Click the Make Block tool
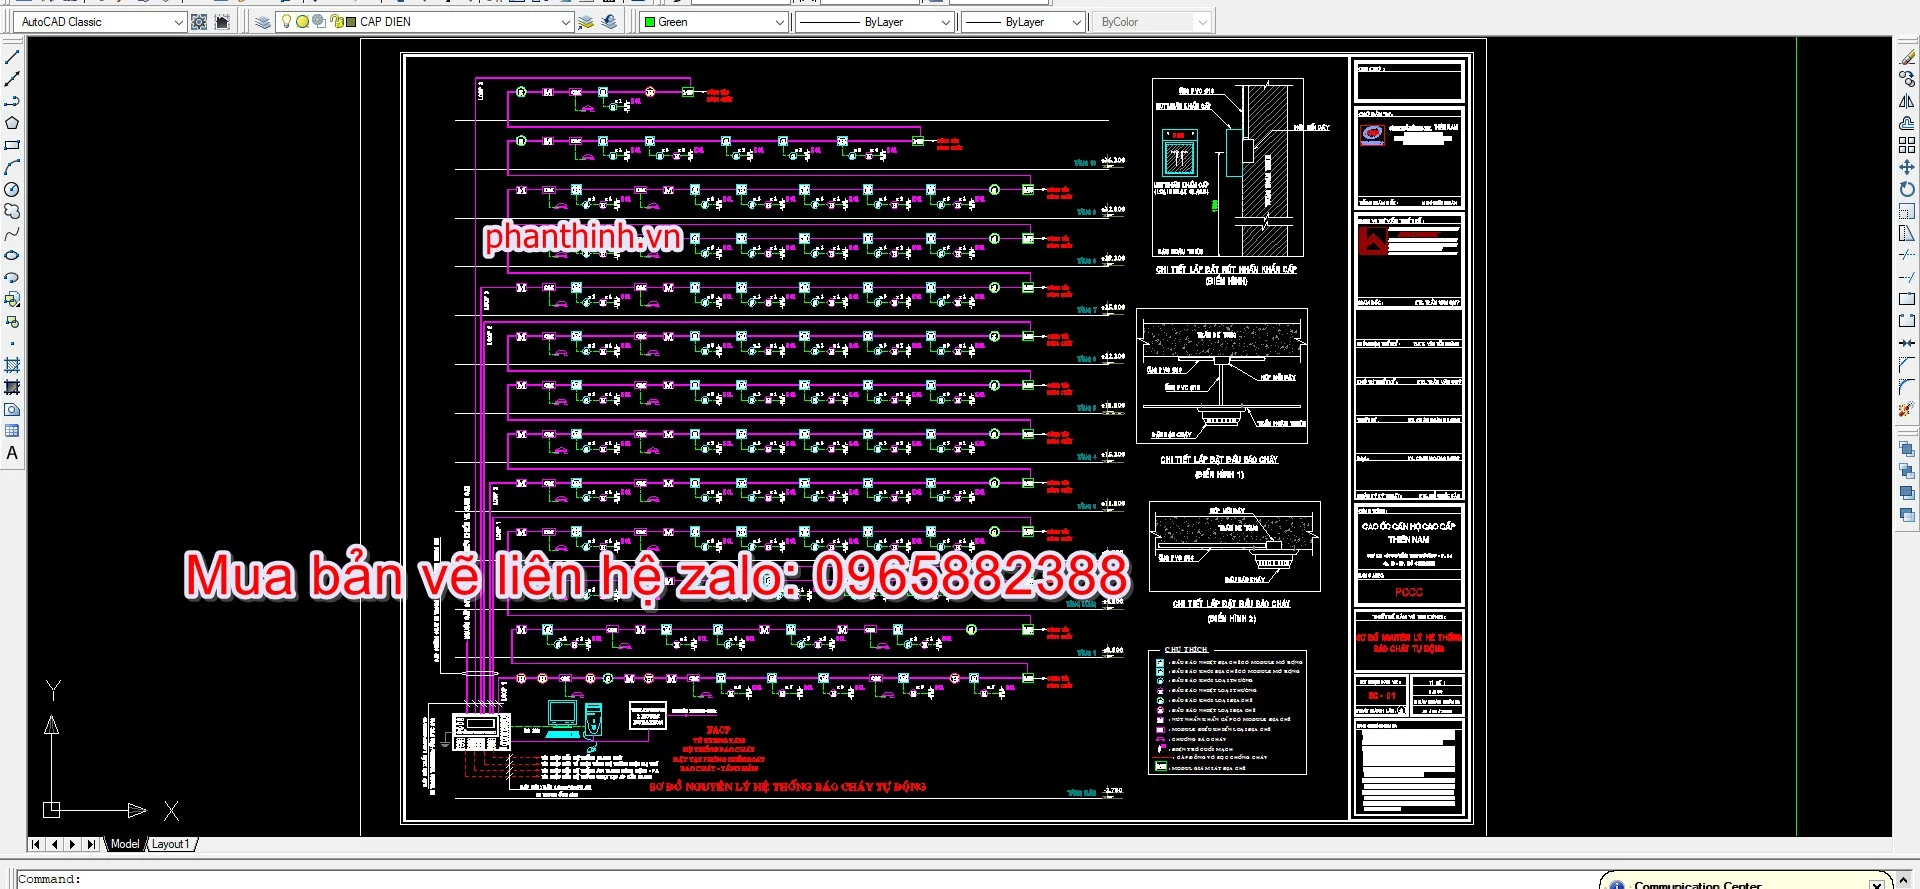Viewport: 1920px width, 889px height. click(x=12, y=321)
